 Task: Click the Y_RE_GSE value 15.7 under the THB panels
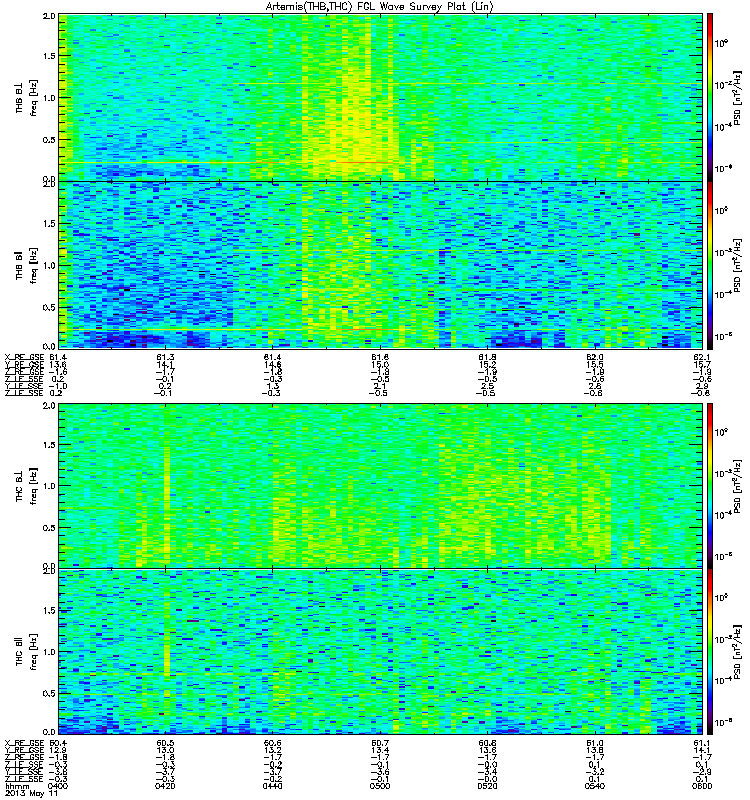tap(702, 364)
